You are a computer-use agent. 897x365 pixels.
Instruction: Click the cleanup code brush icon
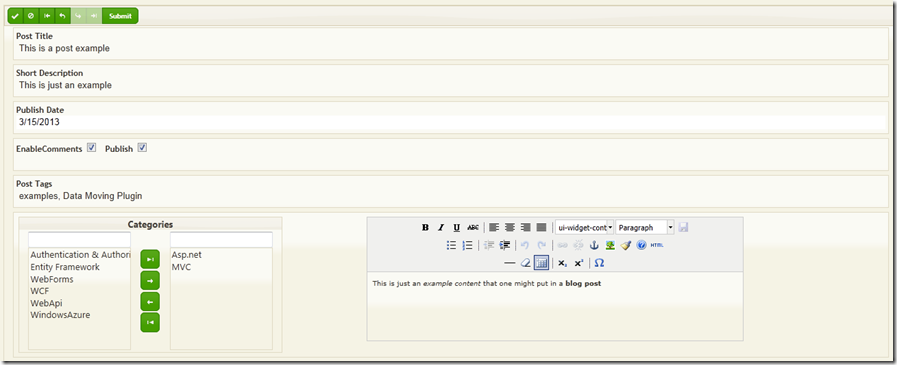pos(625,245)
